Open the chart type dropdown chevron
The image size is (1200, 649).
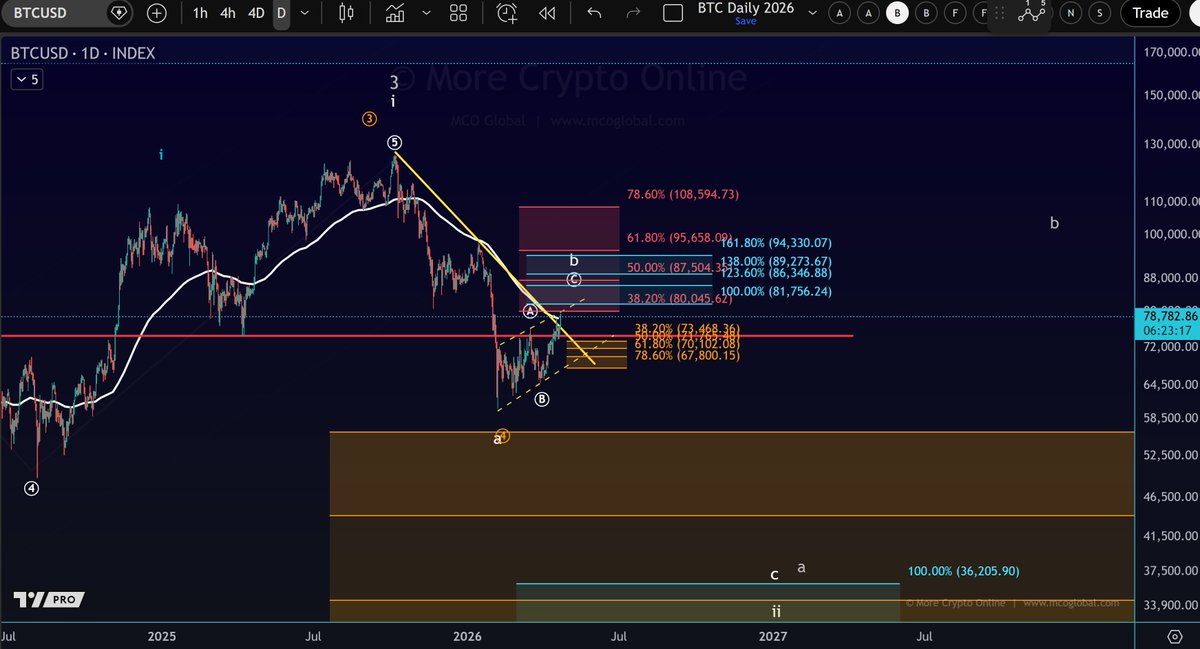tap(426, 13)
